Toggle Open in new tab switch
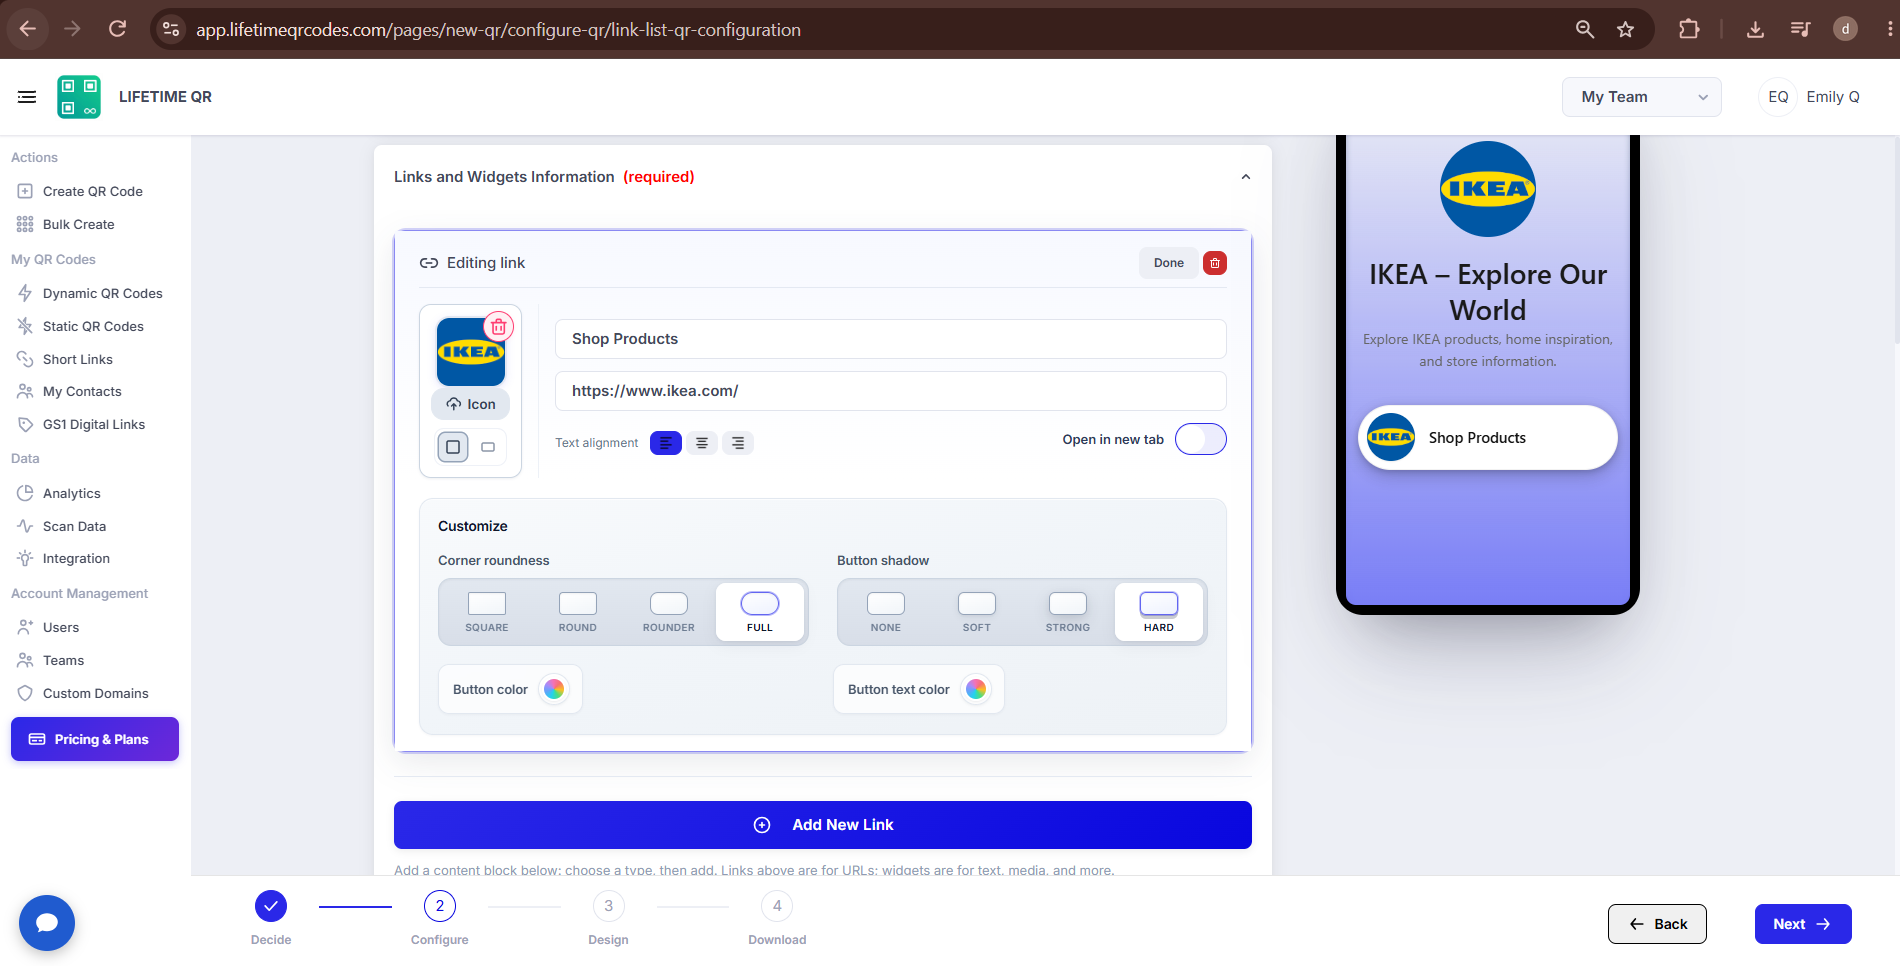Screen dimensions: 1900x966 1201,439
